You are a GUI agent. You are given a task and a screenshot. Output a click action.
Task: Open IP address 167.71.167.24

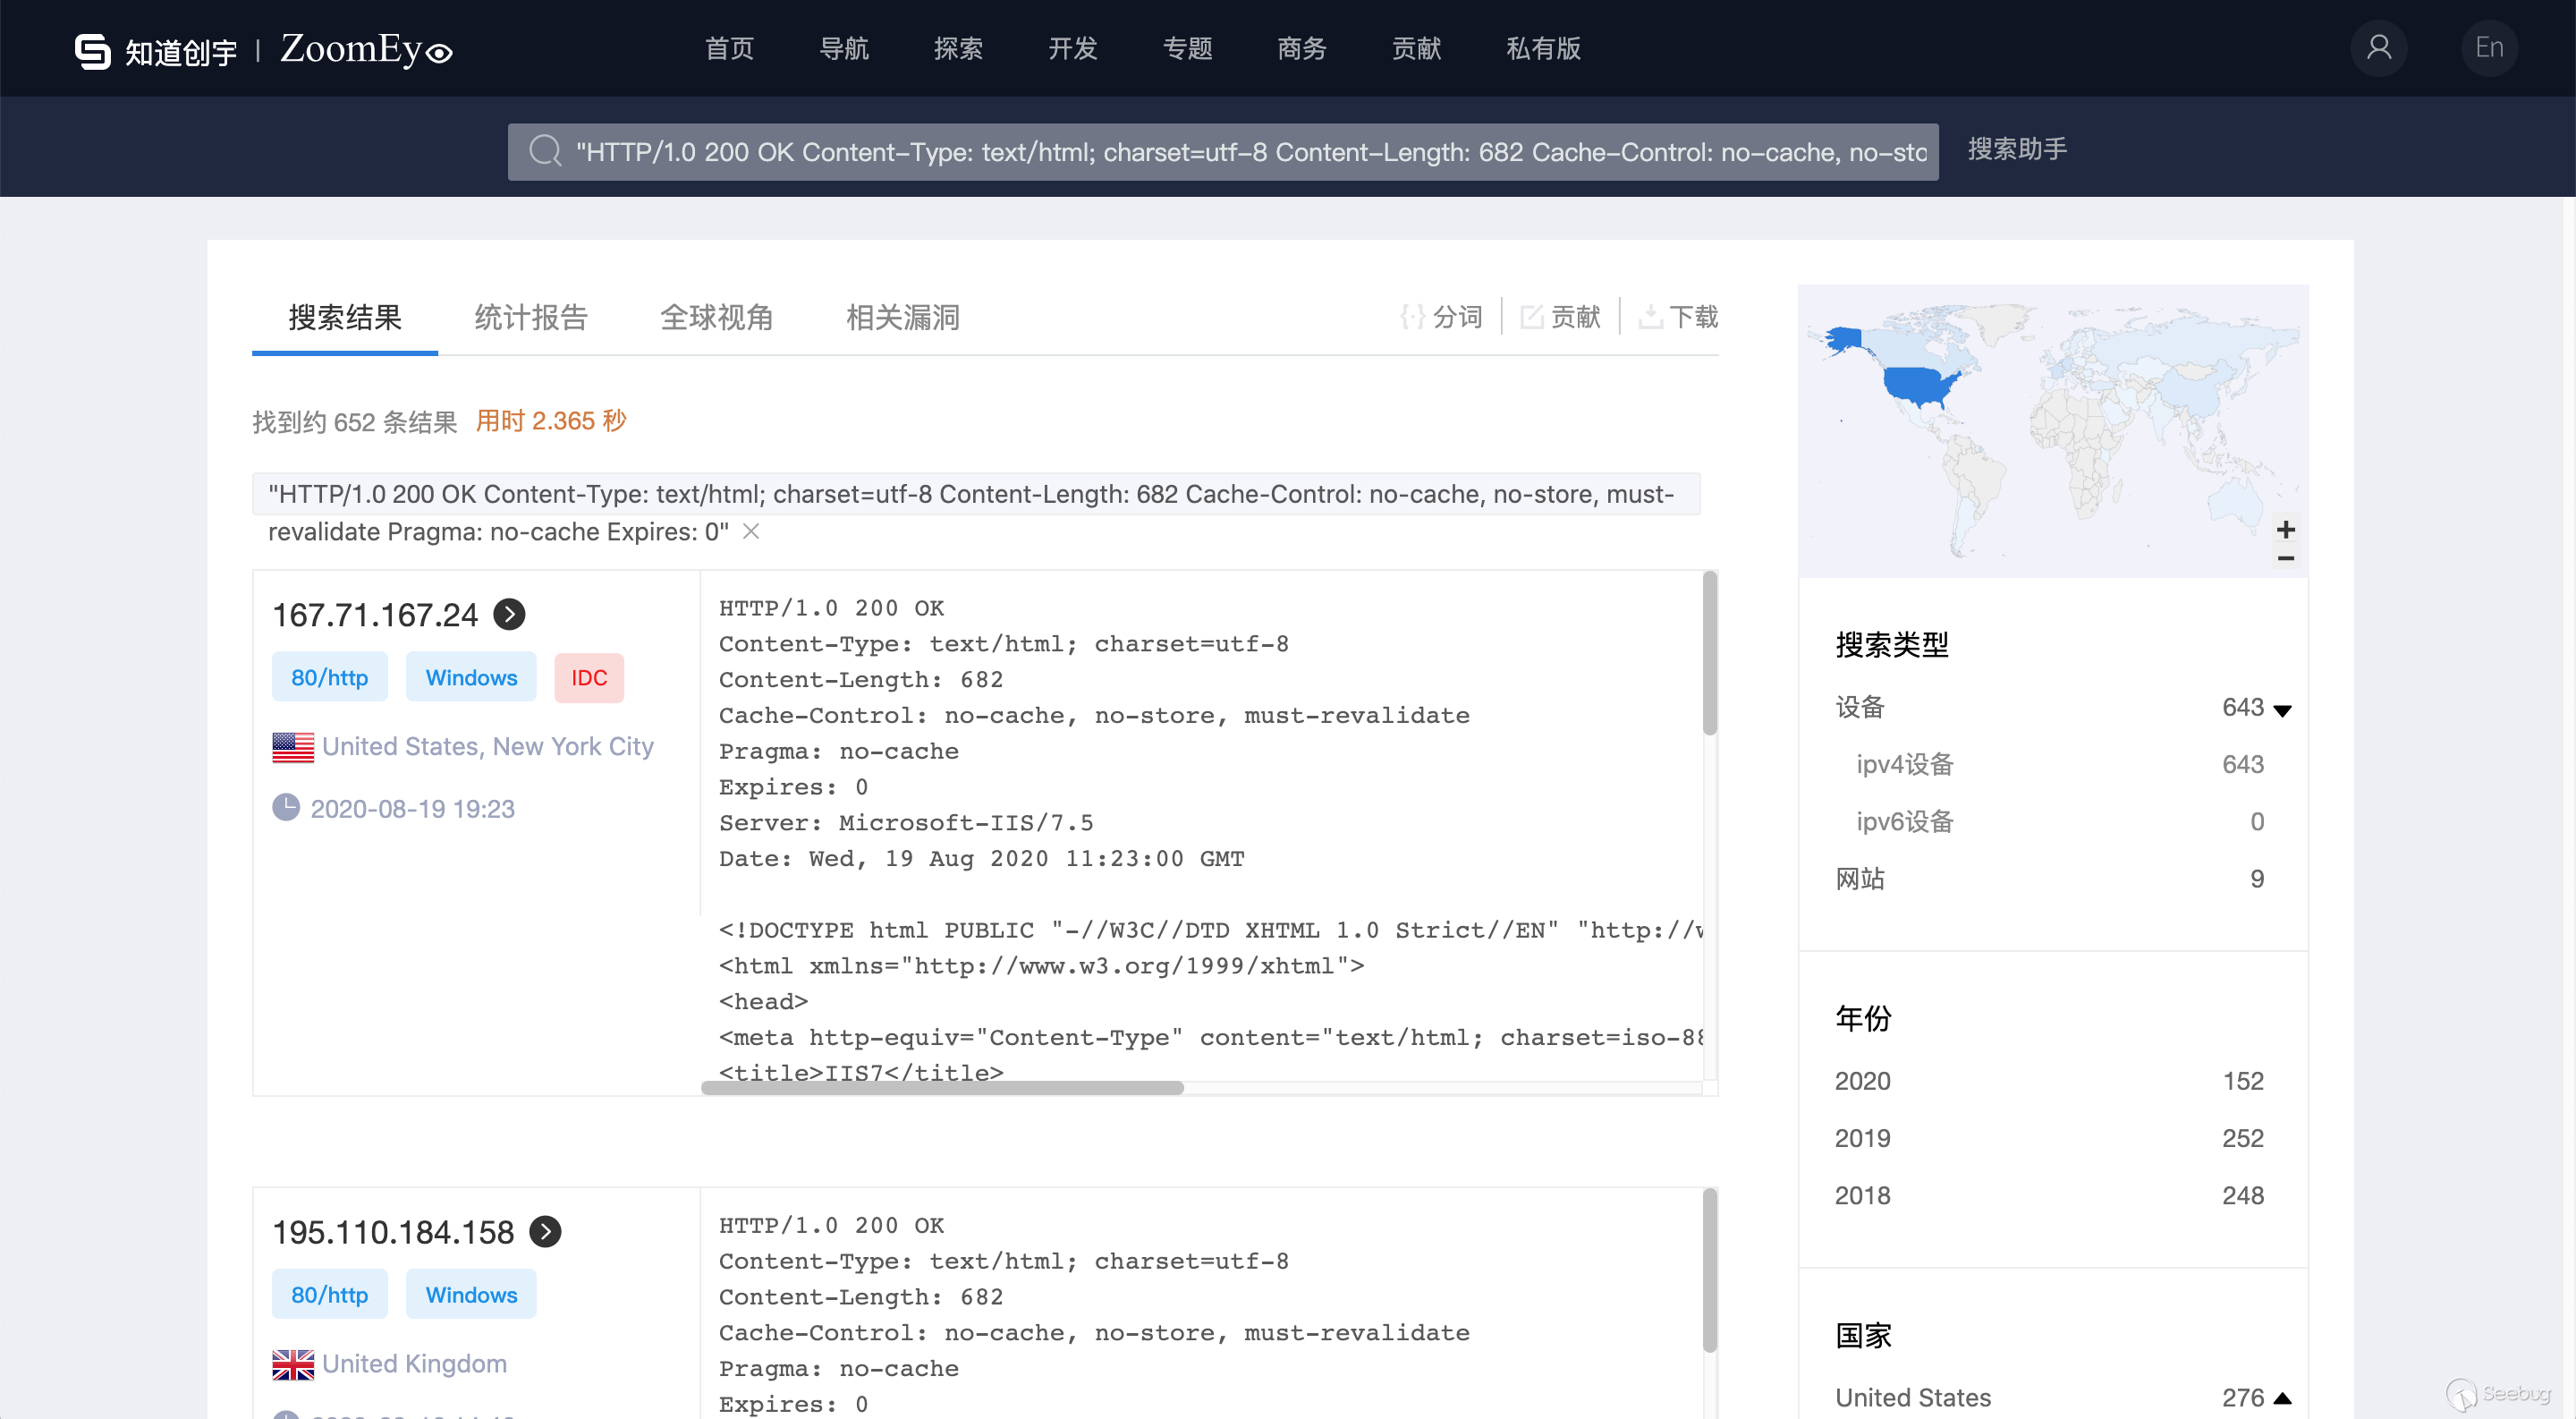[x=375, y=615]
